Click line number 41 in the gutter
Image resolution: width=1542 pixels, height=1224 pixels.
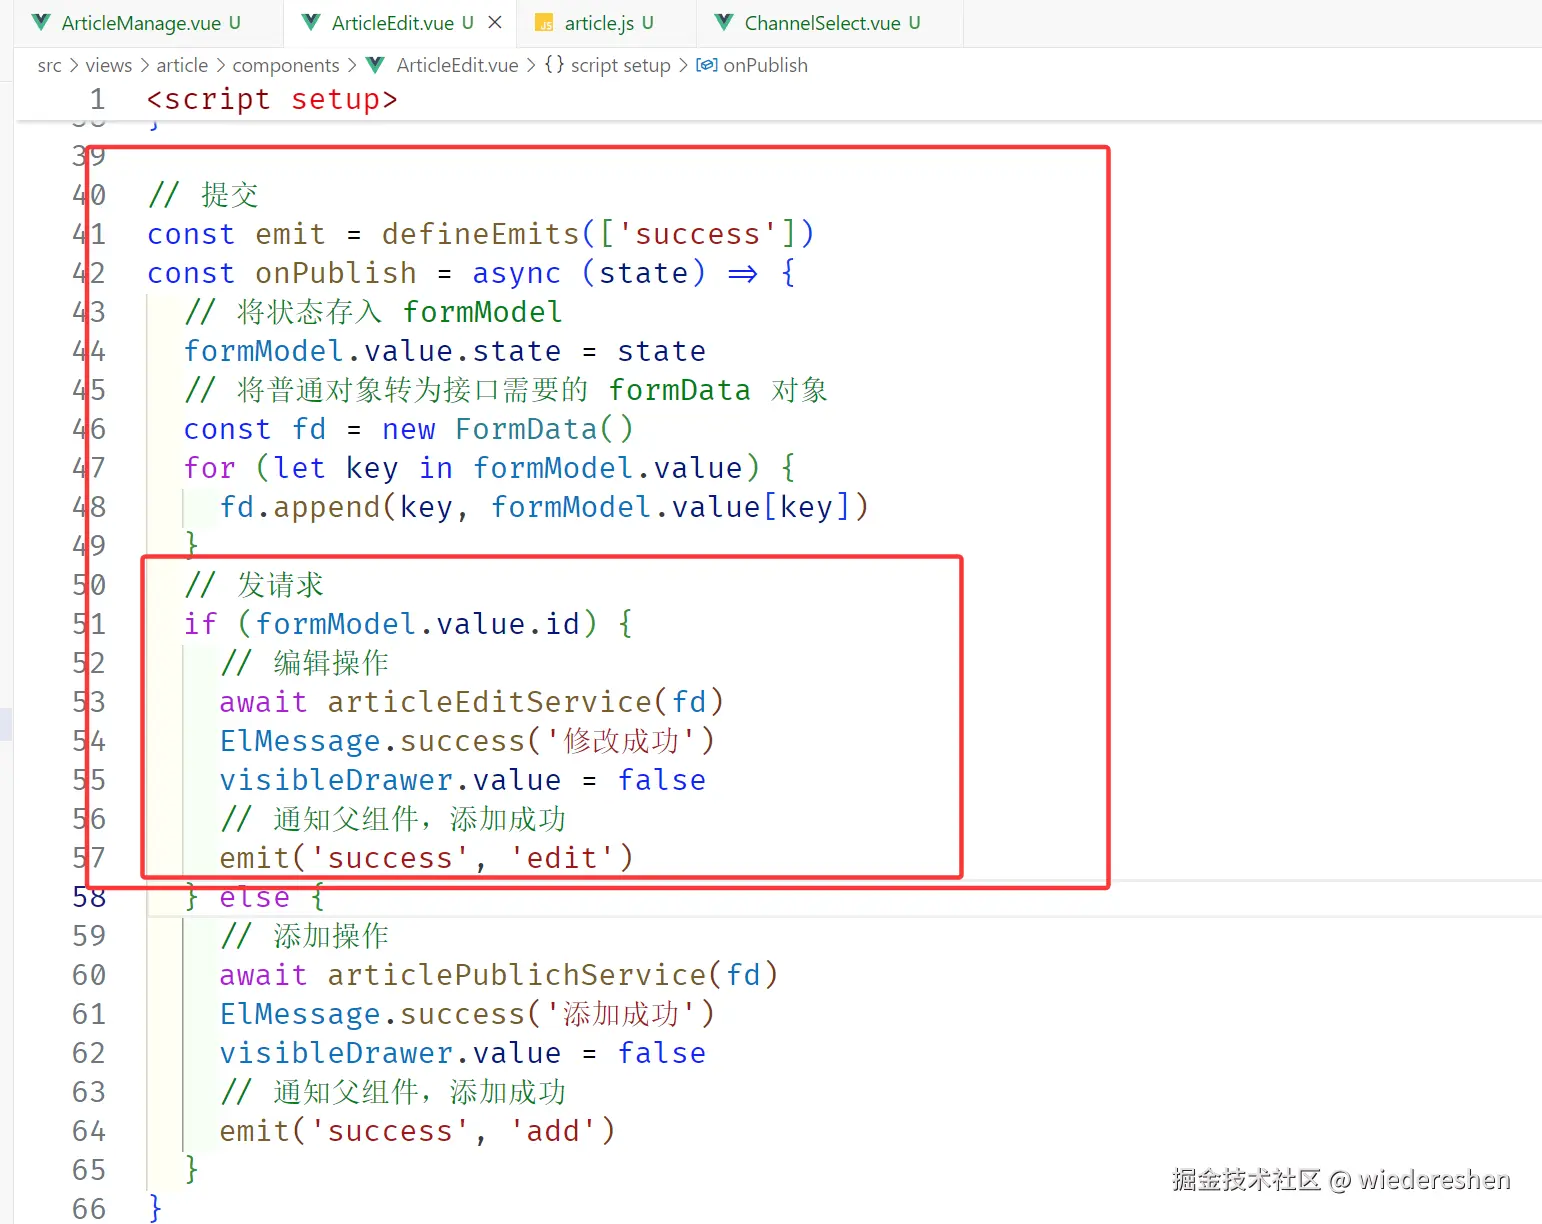pos(89,234)
